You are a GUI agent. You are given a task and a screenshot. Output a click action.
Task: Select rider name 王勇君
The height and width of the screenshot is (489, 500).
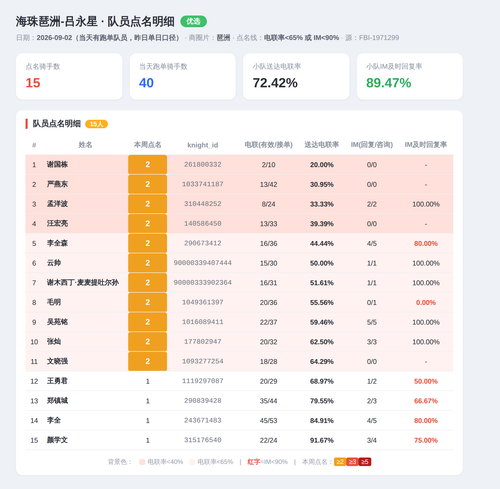click(x=57, y=381)
